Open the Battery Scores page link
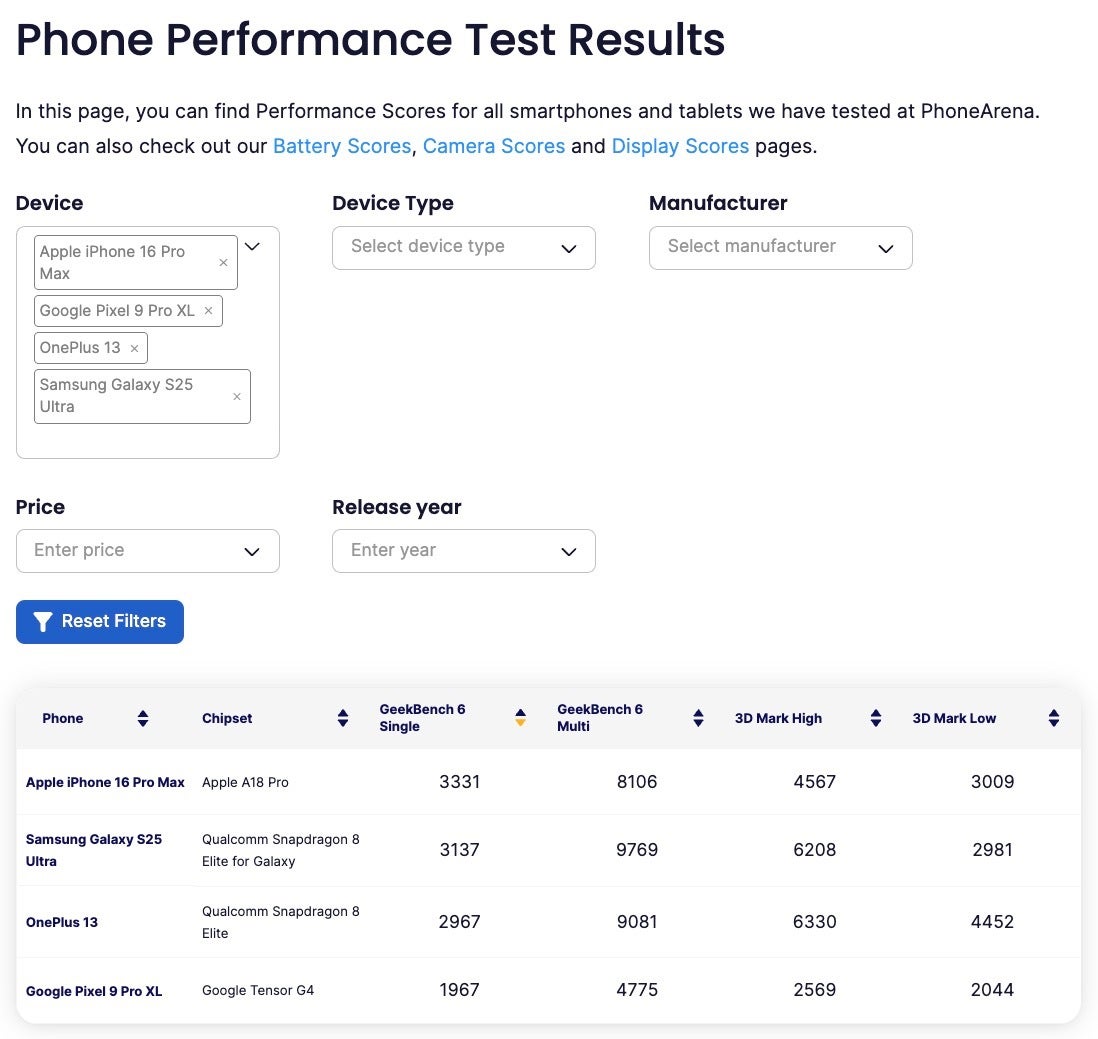 (342, 146)
